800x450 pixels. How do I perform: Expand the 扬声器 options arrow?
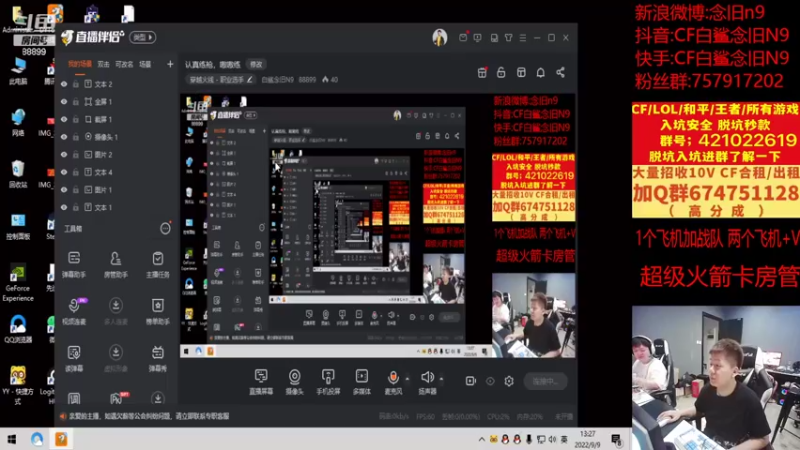tap(441, 379)
